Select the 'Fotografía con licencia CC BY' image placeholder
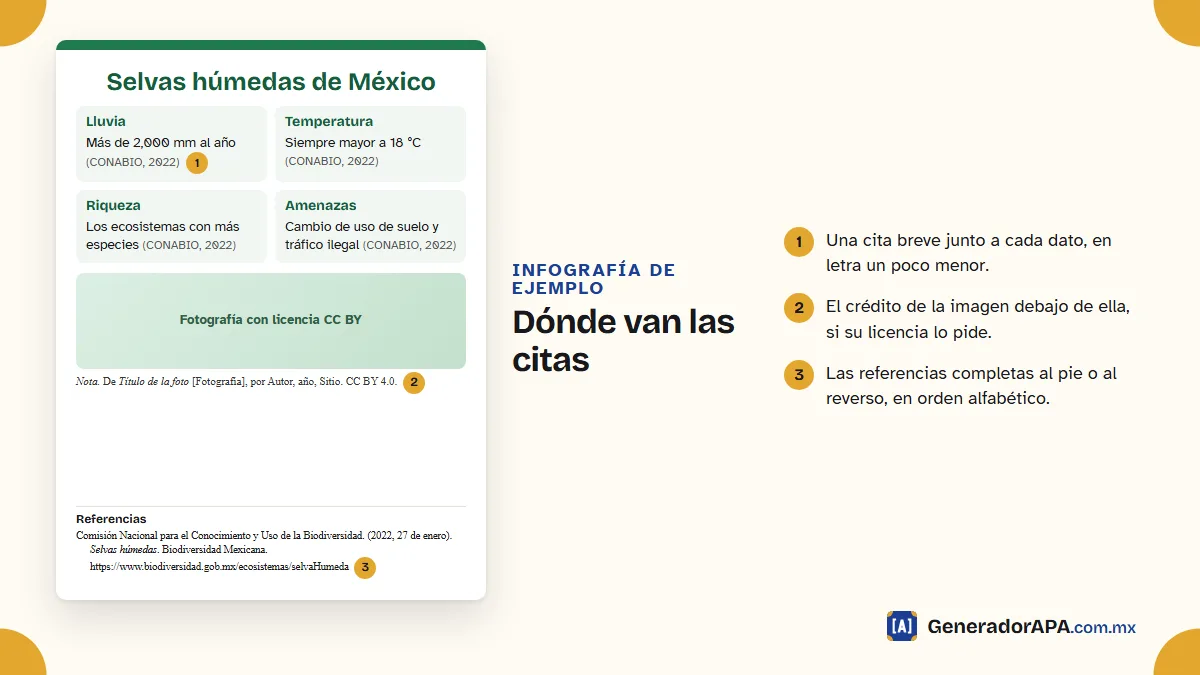 271,321
